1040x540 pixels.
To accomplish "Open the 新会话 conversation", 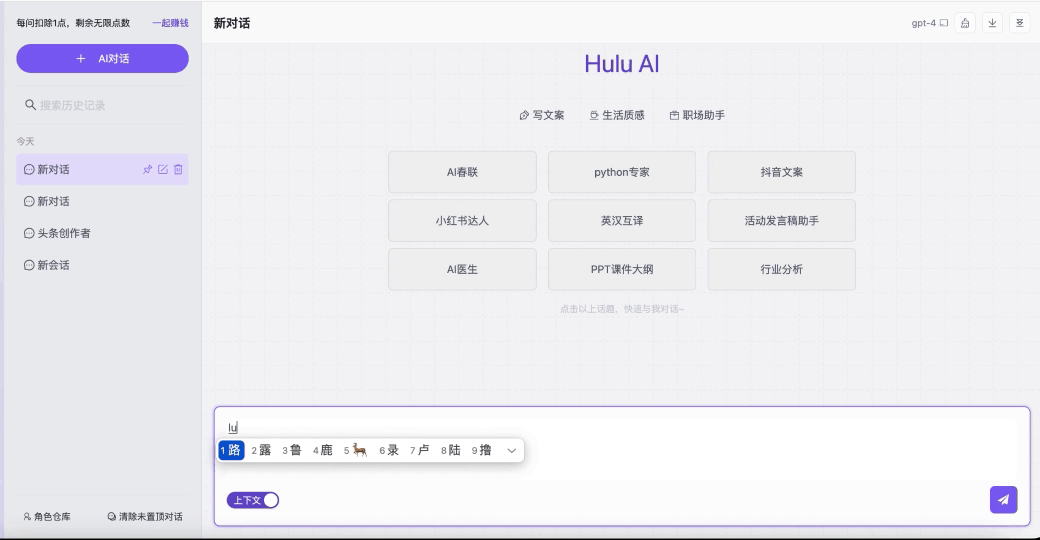I will click(102, 265).
